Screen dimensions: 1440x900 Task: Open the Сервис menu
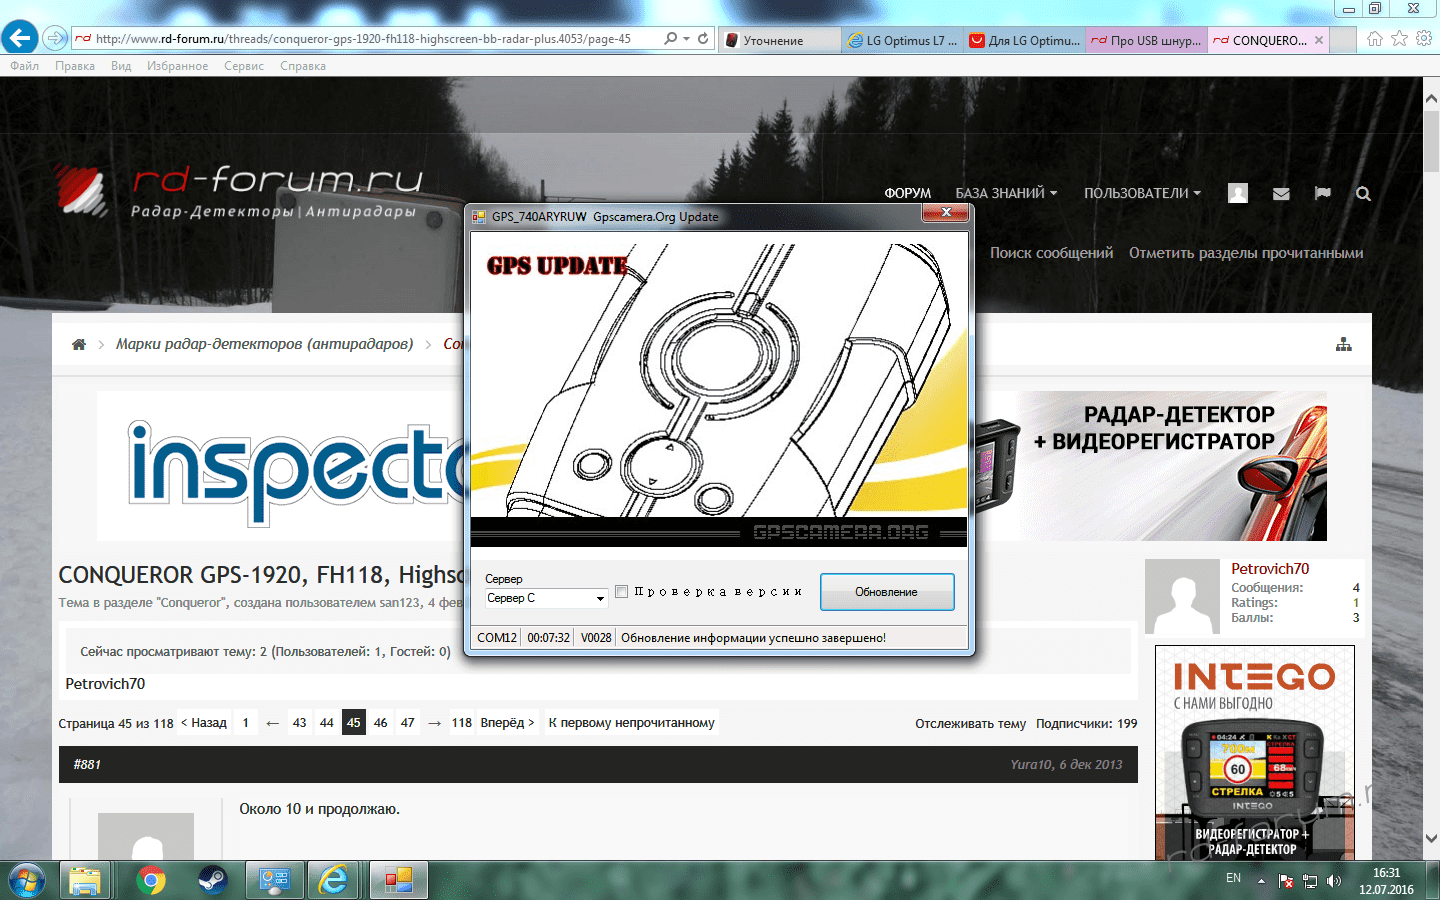click(x=244, y=66)
